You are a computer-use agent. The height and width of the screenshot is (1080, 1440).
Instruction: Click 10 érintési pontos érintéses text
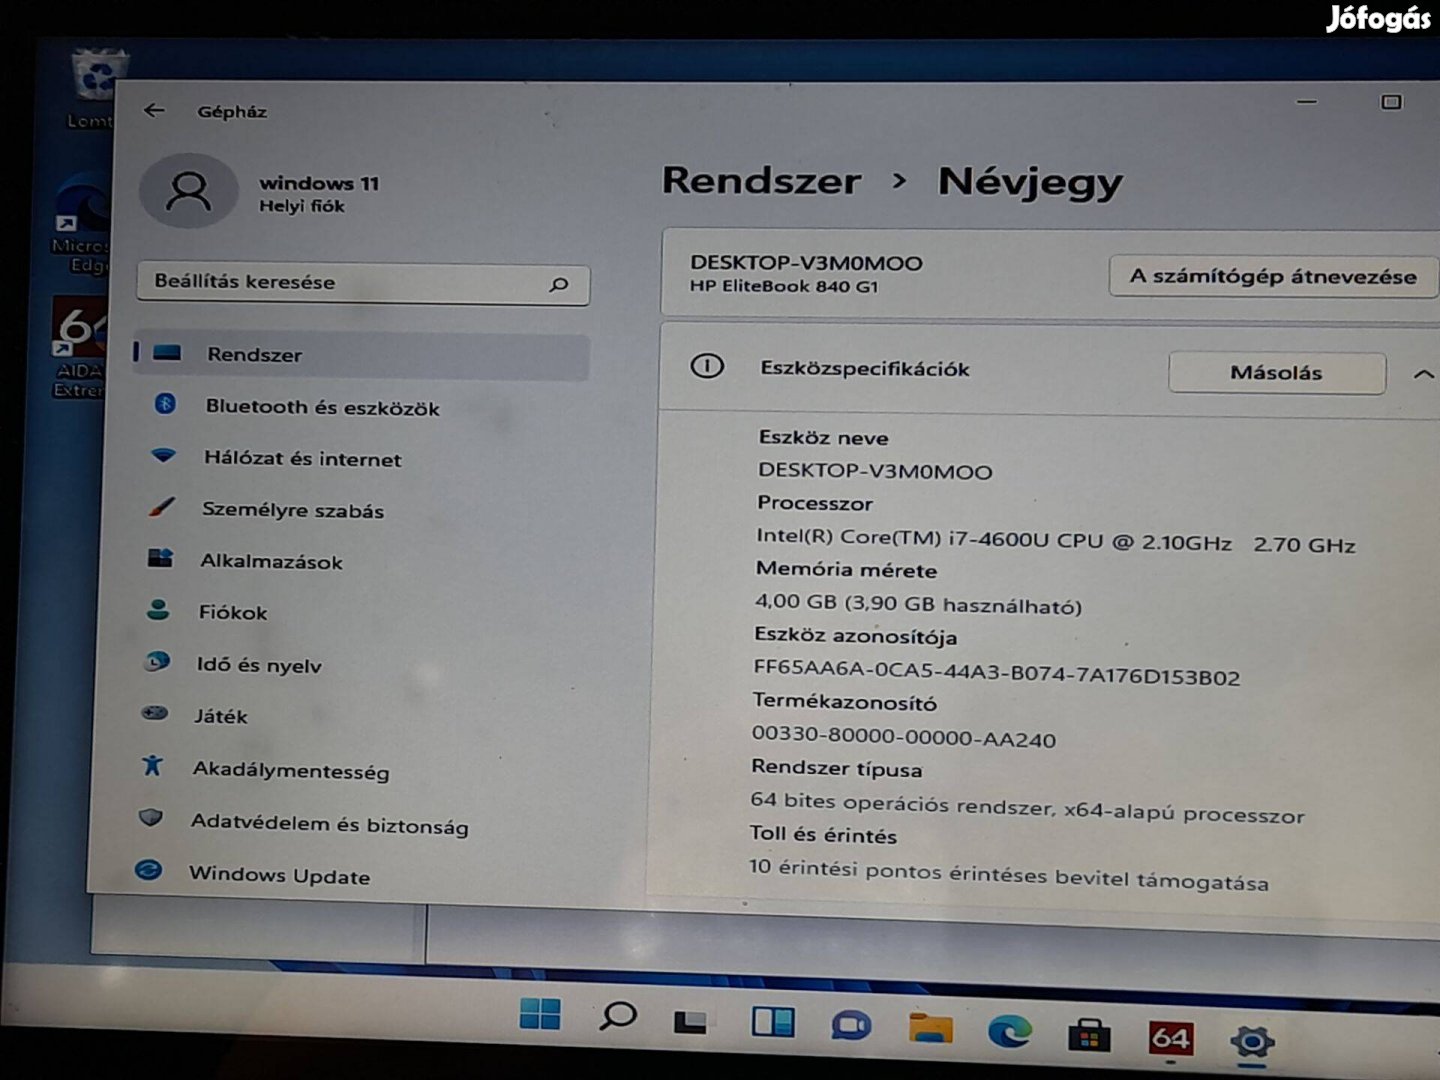point(1009,874)
